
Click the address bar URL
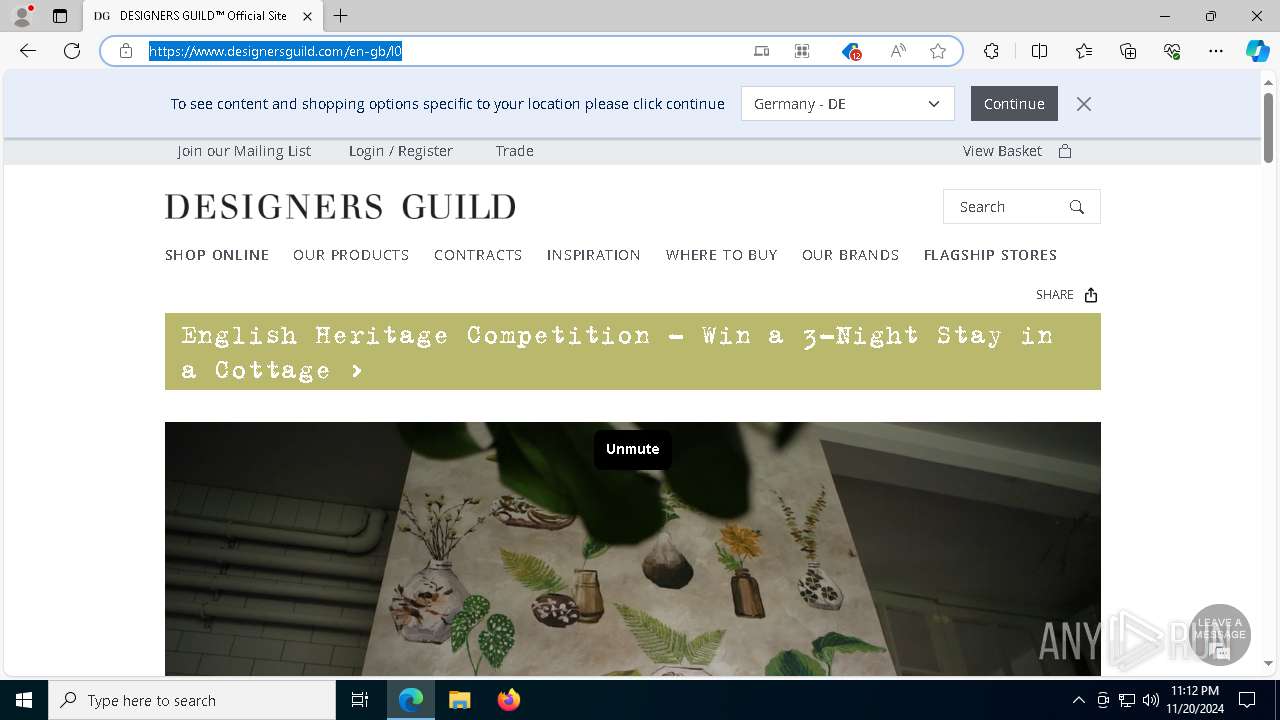tap(275, 51)
